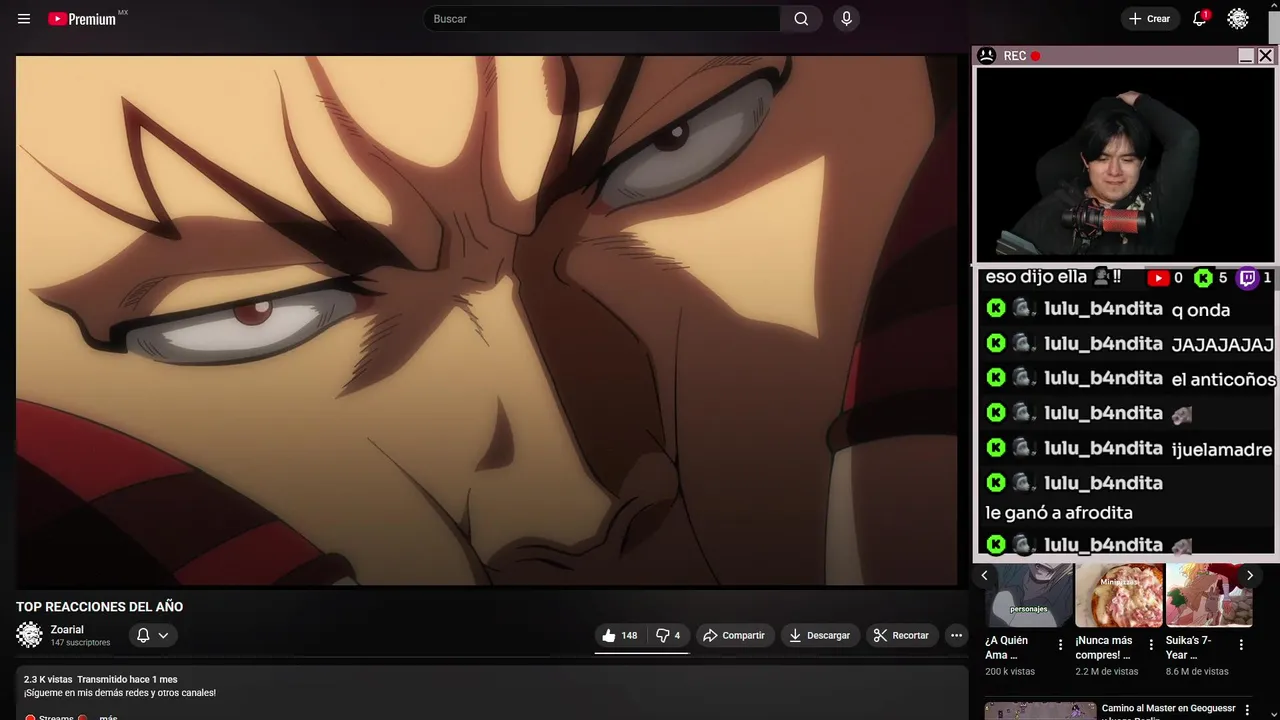
Task: Clip the video using Recortar
Action: (901, 635)
